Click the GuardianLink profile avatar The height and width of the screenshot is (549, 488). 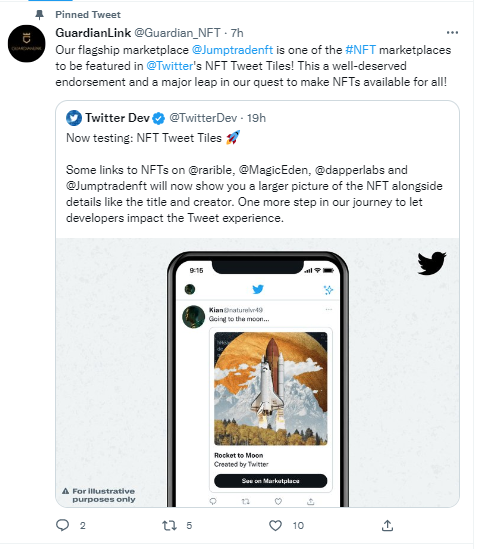27,44
